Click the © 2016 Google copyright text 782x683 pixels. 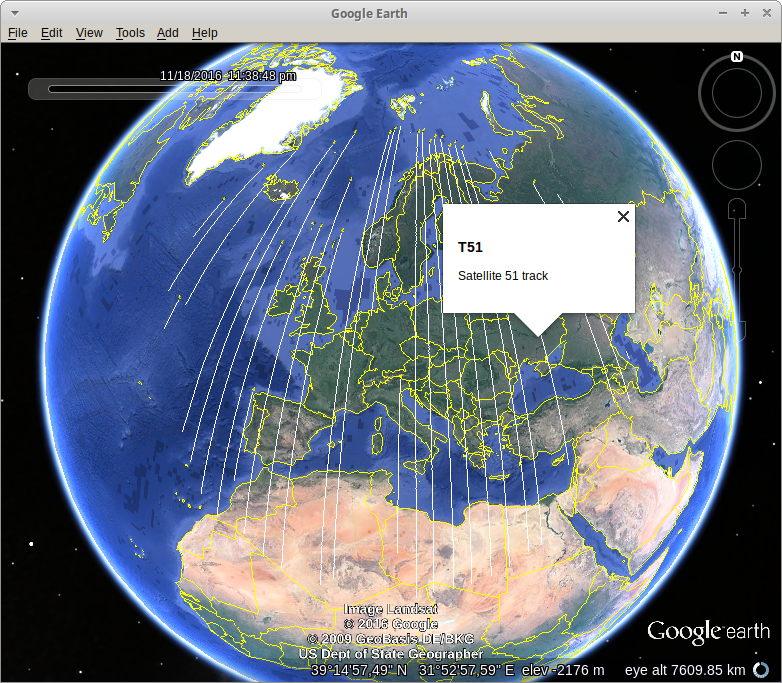(391, 624)
